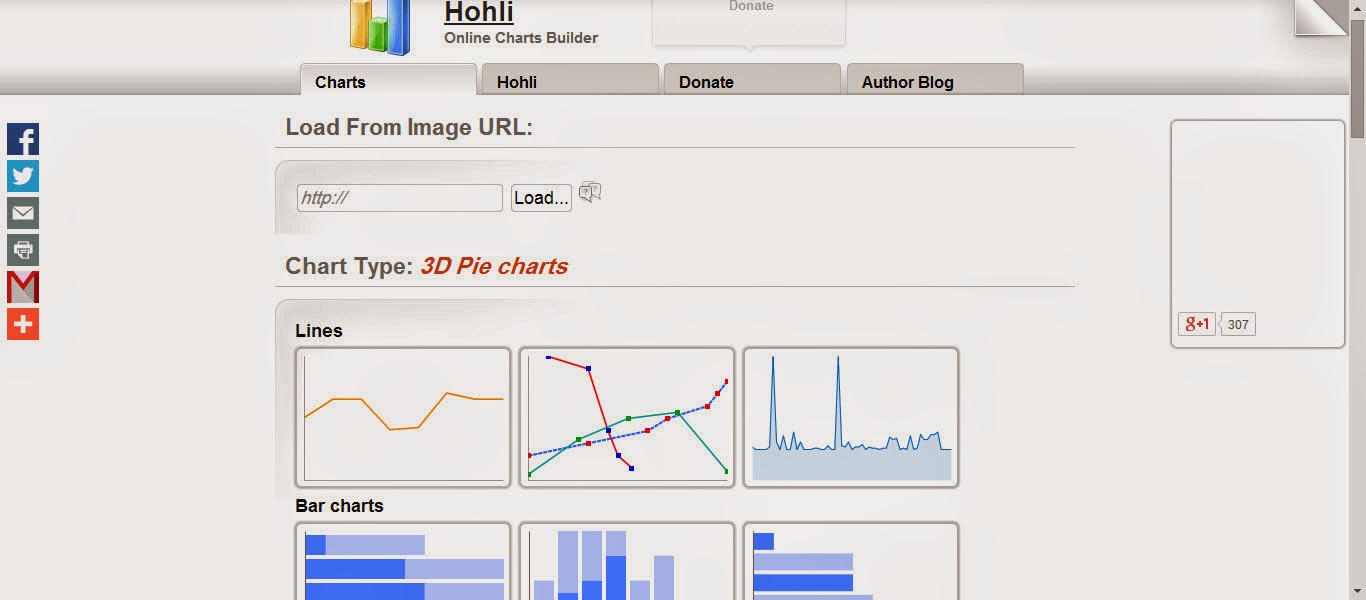Share the page via Twitter
Screen dimensions: 1366x600
tap(22, 176)
